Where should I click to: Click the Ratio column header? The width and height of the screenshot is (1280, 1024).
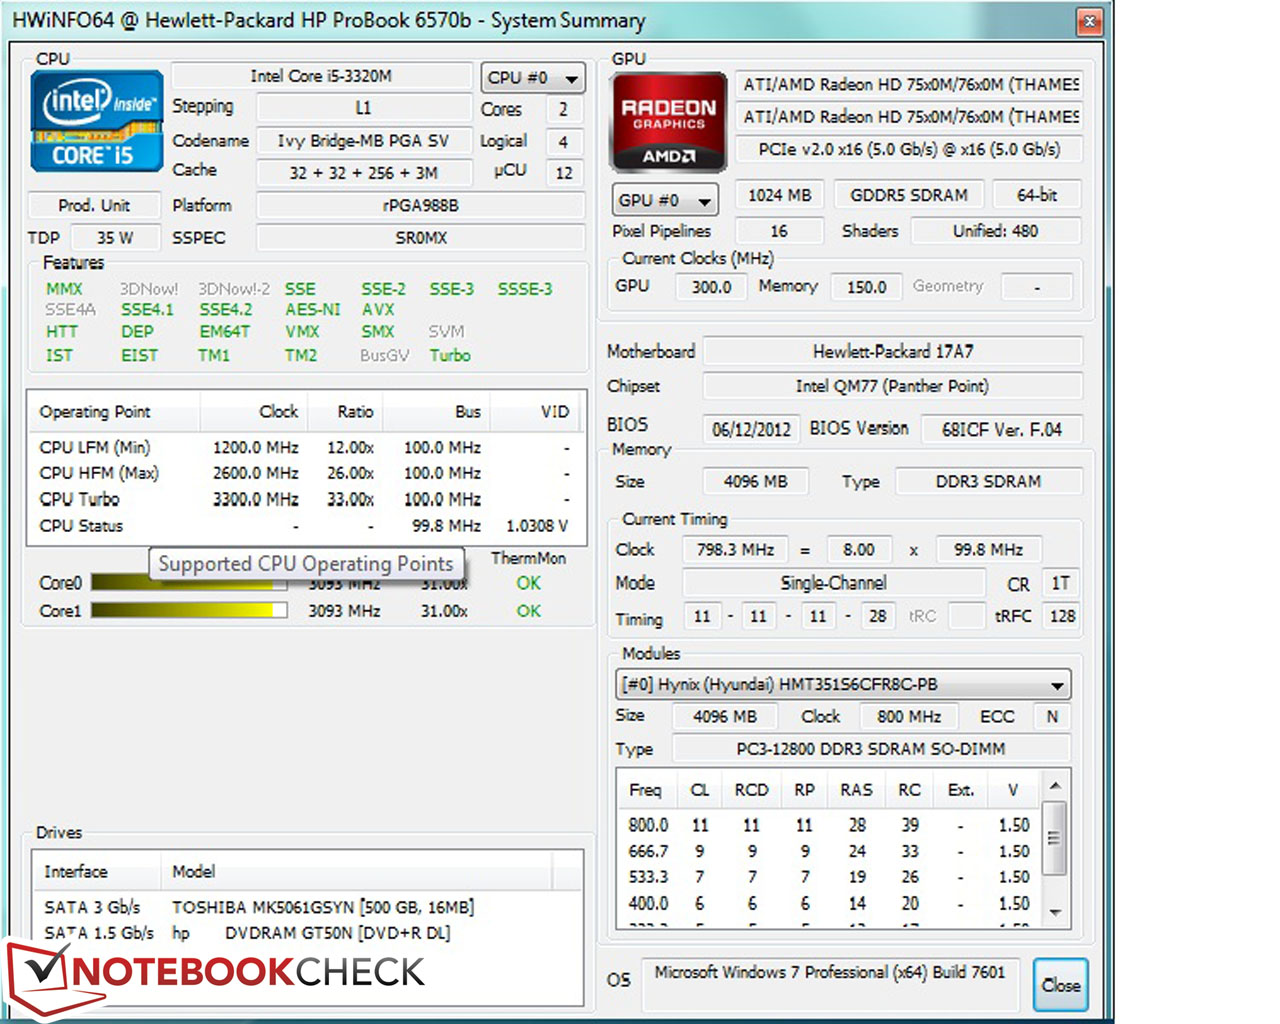click(x=345, y=412)
